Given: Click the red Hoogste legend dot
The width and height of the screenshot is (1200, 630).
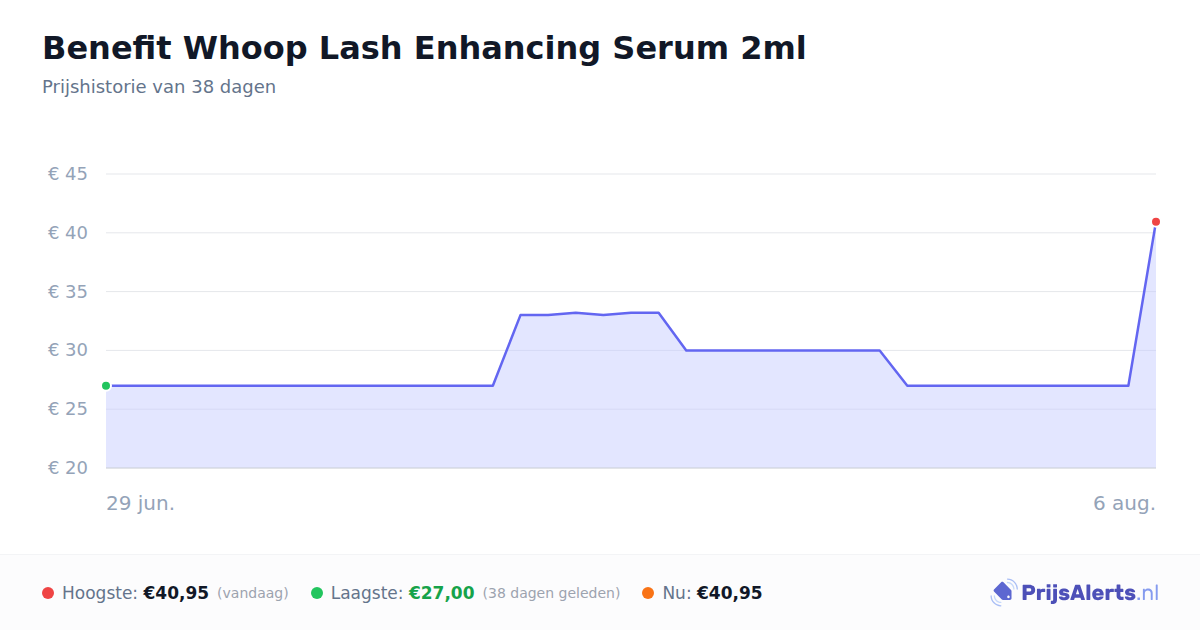Looking at the screenshot, I should coord(48,593).
